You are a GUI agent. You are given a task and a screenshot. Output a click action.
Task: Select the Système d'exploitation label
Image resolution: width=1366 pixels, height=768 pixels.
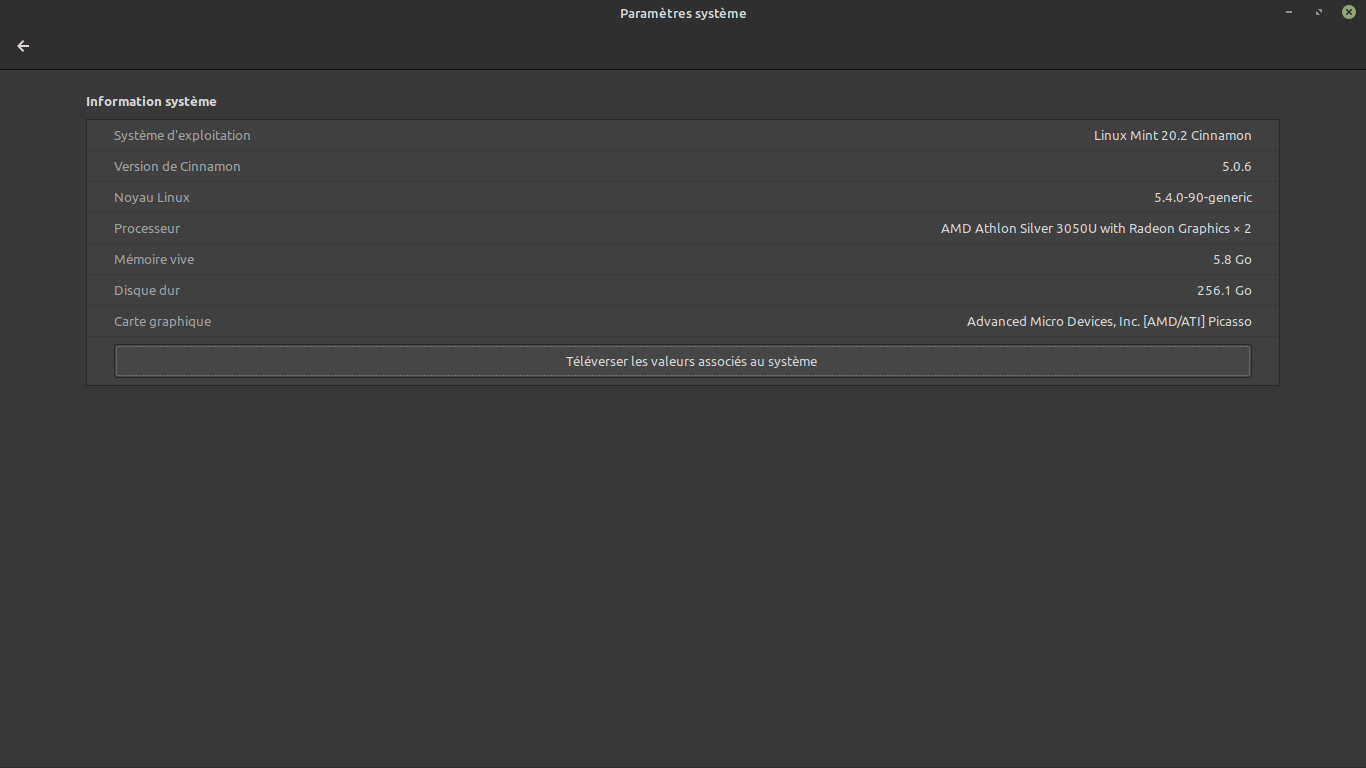pyautogui.click(x=182, y=135)
